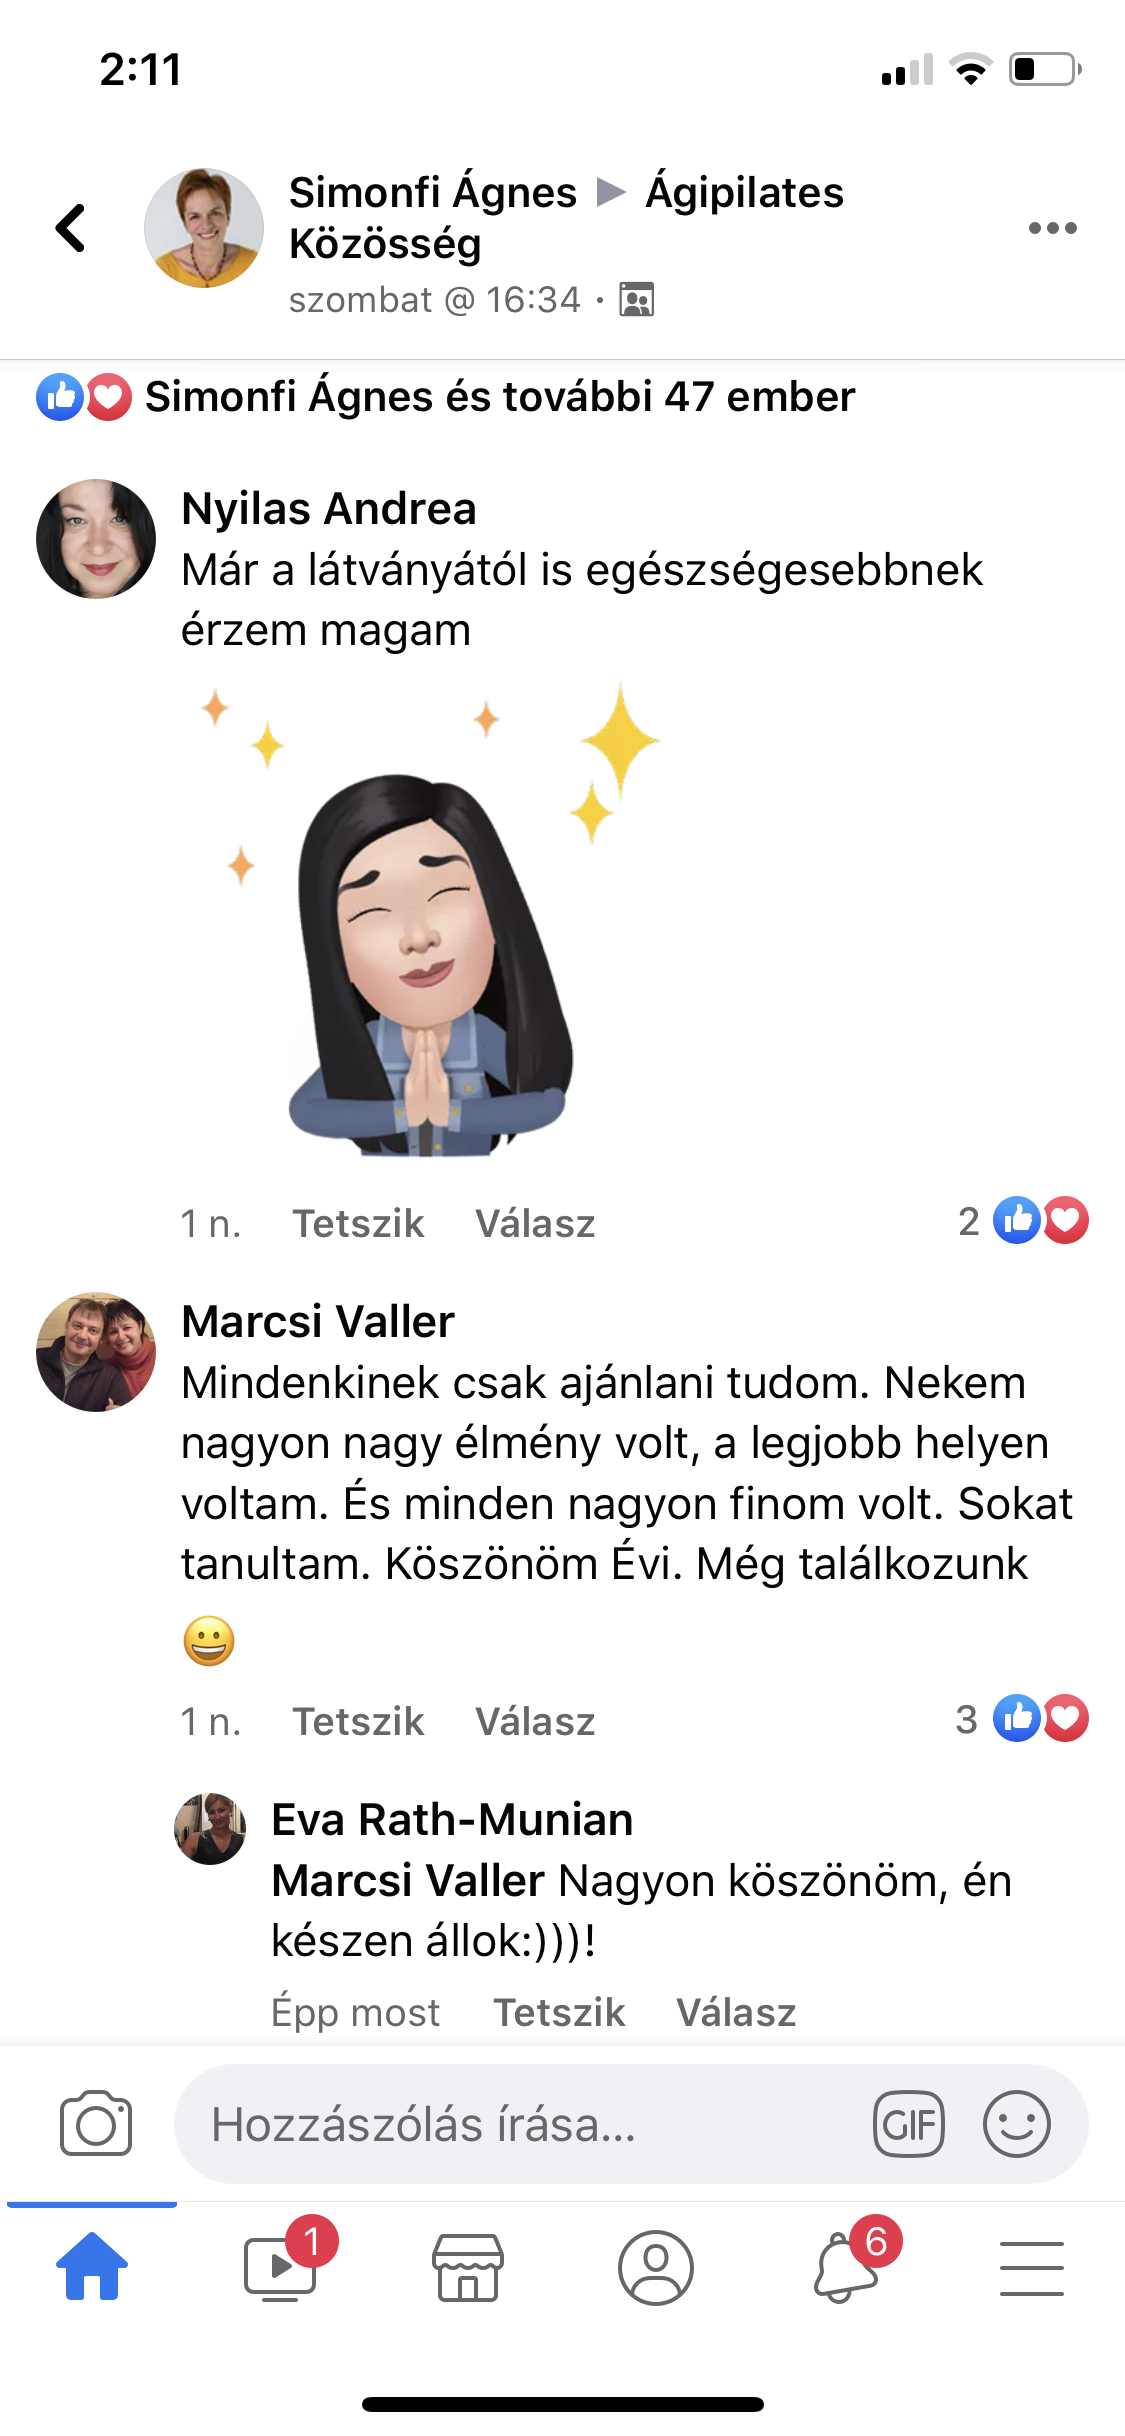Like Nyilas Andrea's comment via Tetszik
The height and width of the screenshot is (2436, 1125).
pyautogui.click(x=358, y=1223)
